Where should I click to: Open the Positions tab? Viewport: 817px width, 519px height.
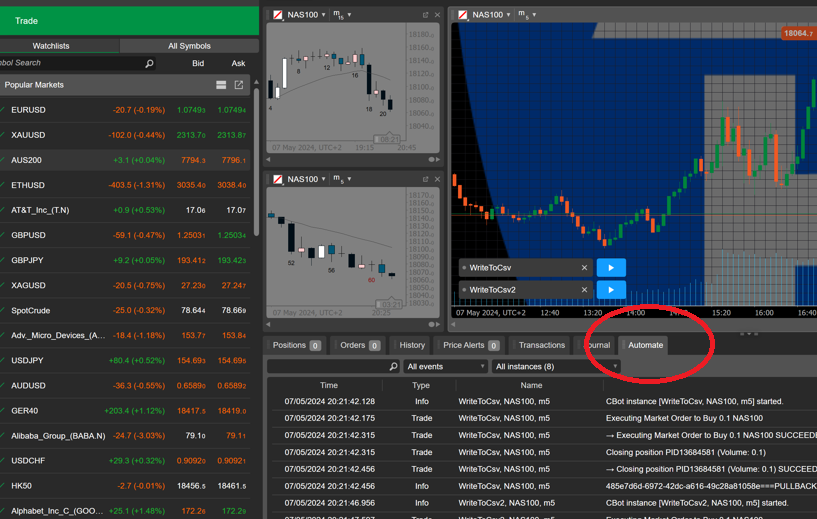click(x=295, y=345)
